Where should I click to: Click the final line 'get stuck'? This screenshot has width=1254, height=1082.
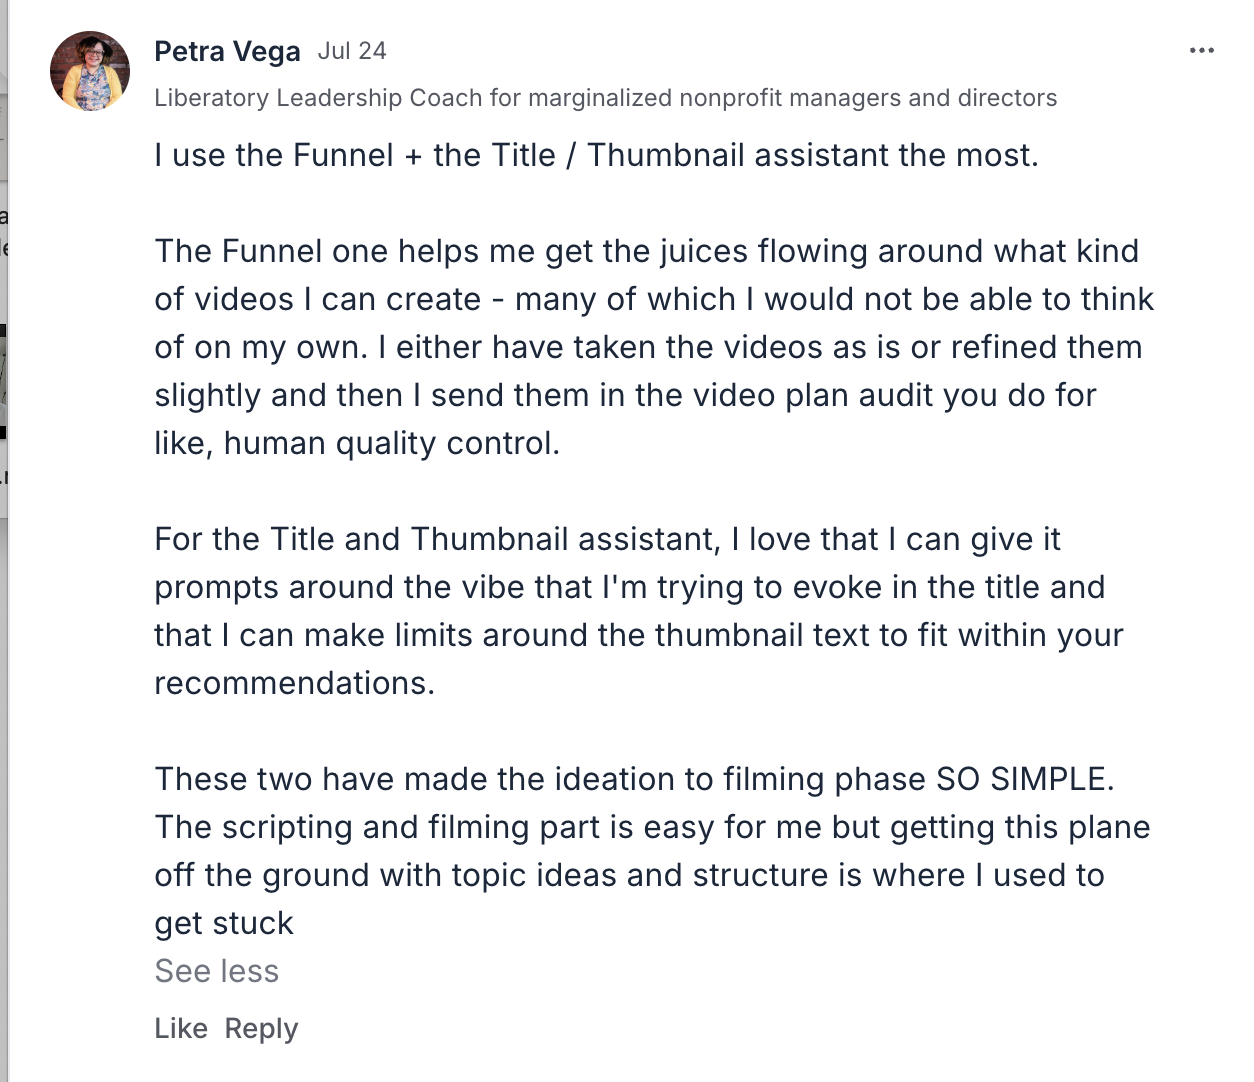224,923
